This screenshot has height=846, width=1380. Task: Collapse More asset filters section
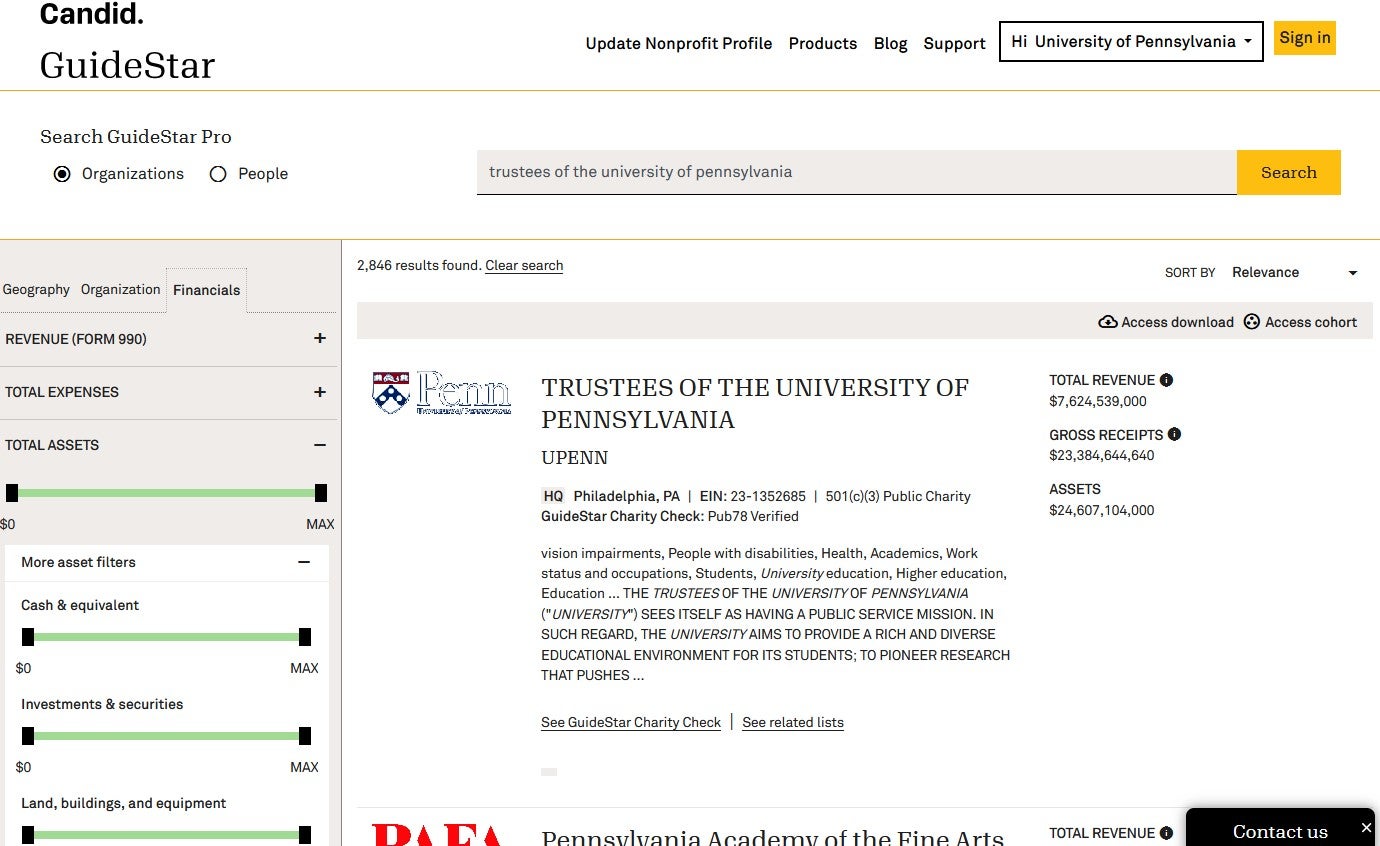tap(304, 562)
